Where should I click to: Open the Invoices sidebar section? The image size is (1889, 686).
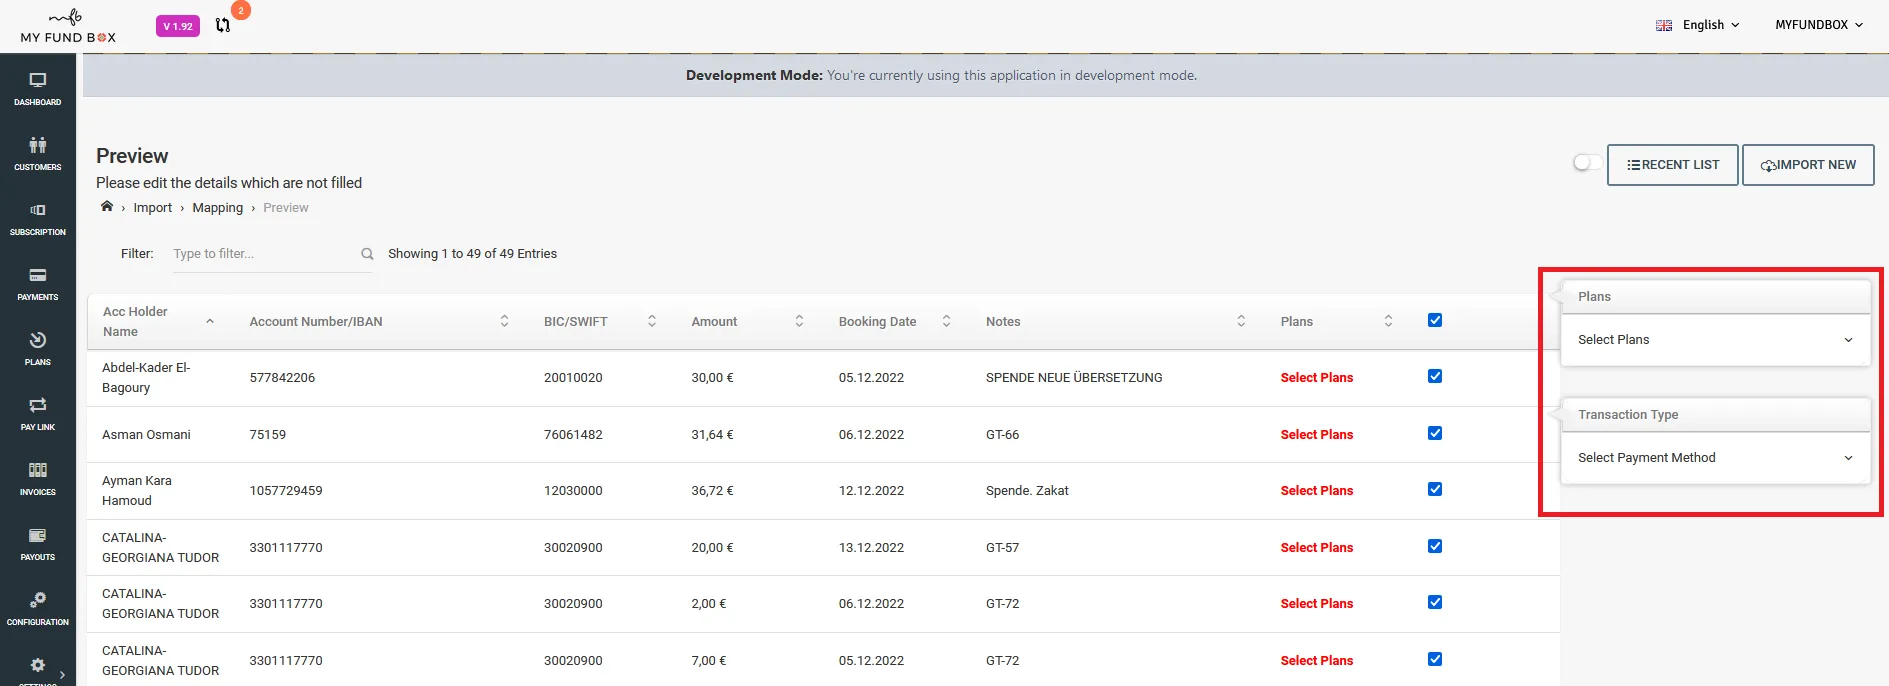38,479
